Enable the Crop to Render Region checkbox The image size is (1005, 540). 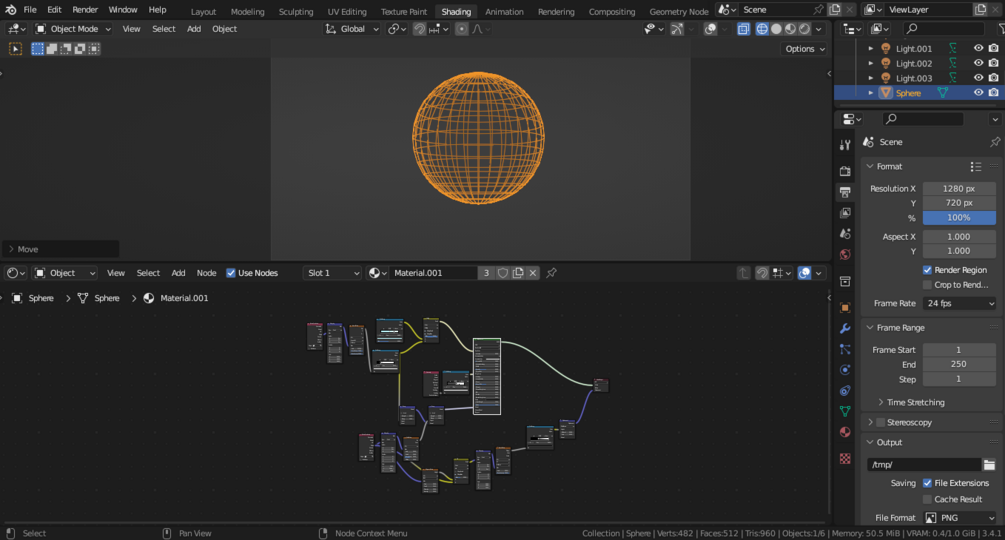pos(927,285)
